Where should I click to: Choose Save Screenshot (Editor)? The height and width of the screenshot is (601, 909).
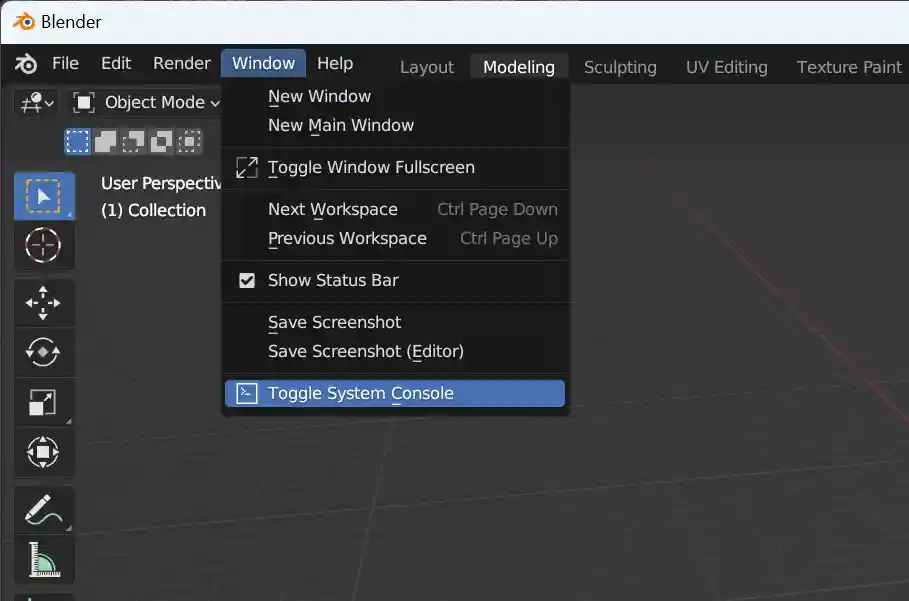(394, 351)
